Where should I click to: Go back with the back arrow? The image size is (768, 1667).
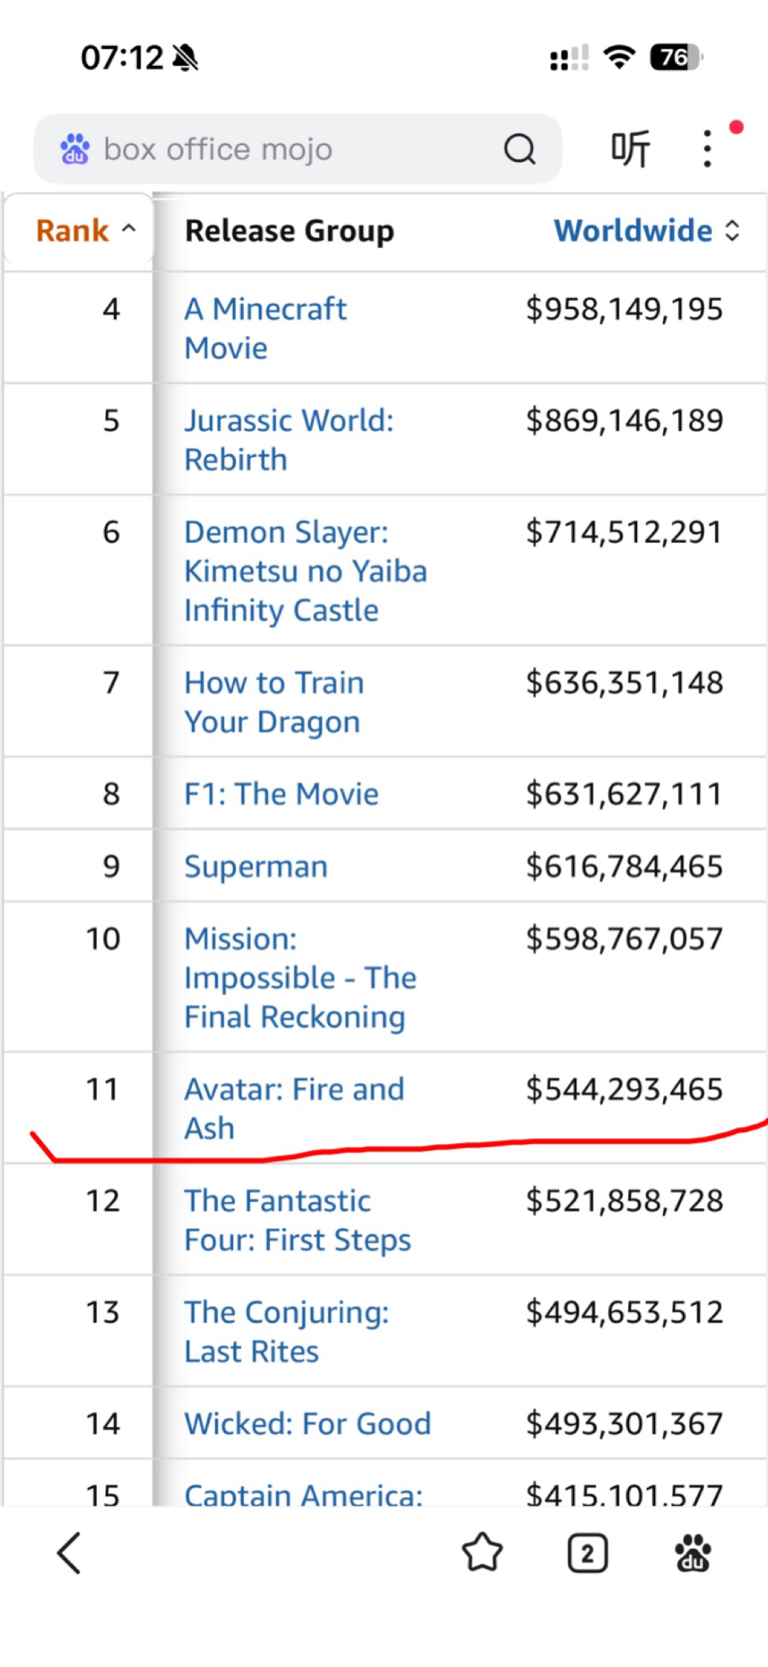(69, 1553)
